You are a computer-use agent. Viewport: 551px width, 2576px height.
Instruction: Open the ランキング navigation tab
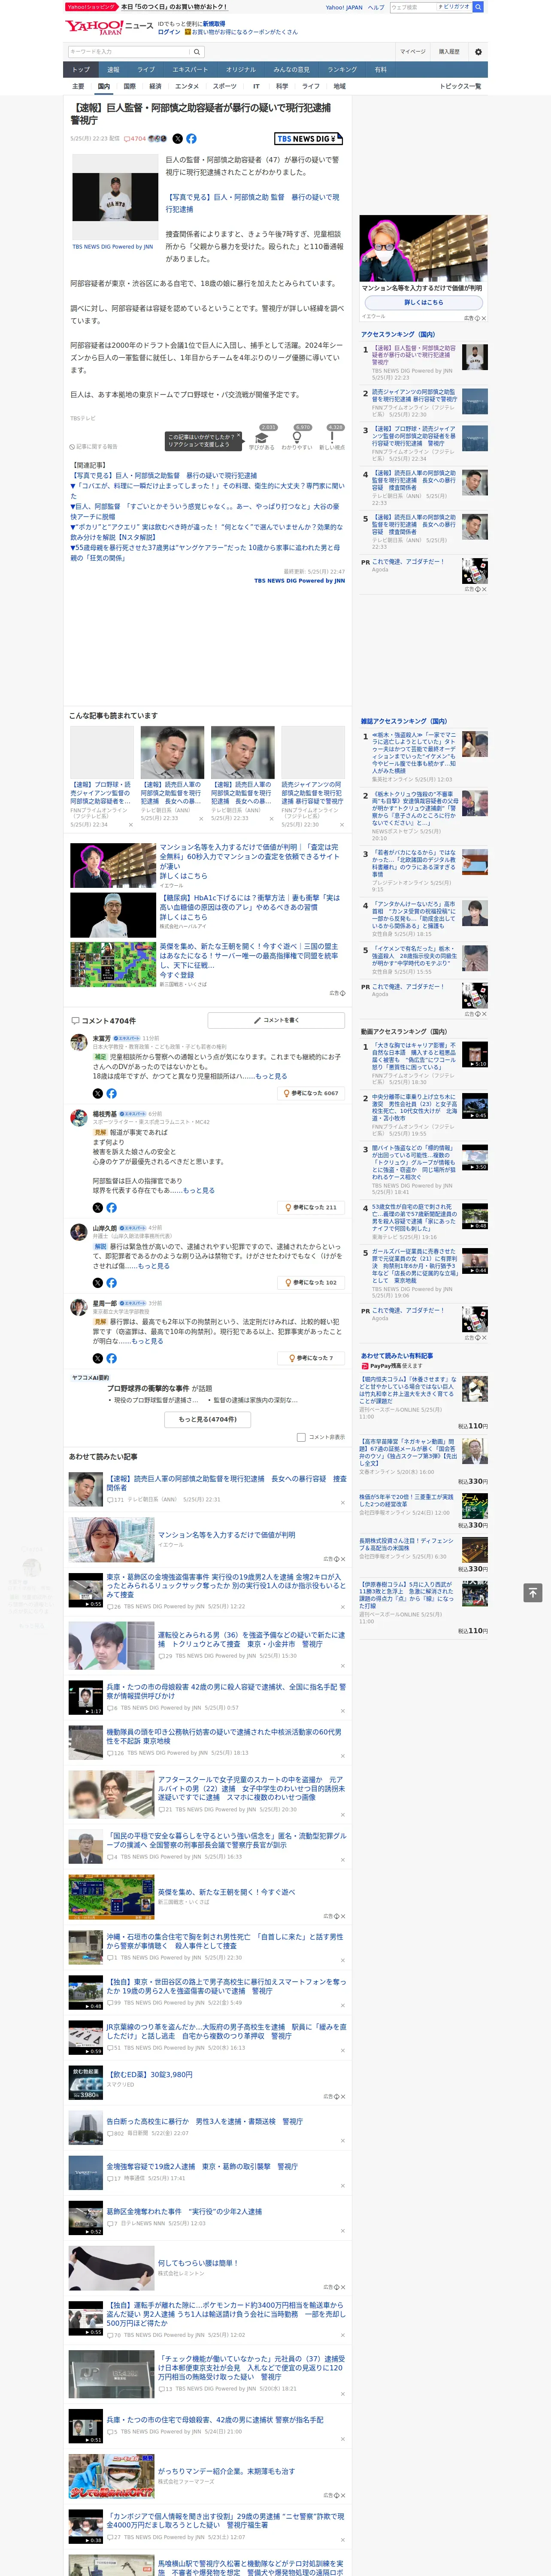click(342, 69)
